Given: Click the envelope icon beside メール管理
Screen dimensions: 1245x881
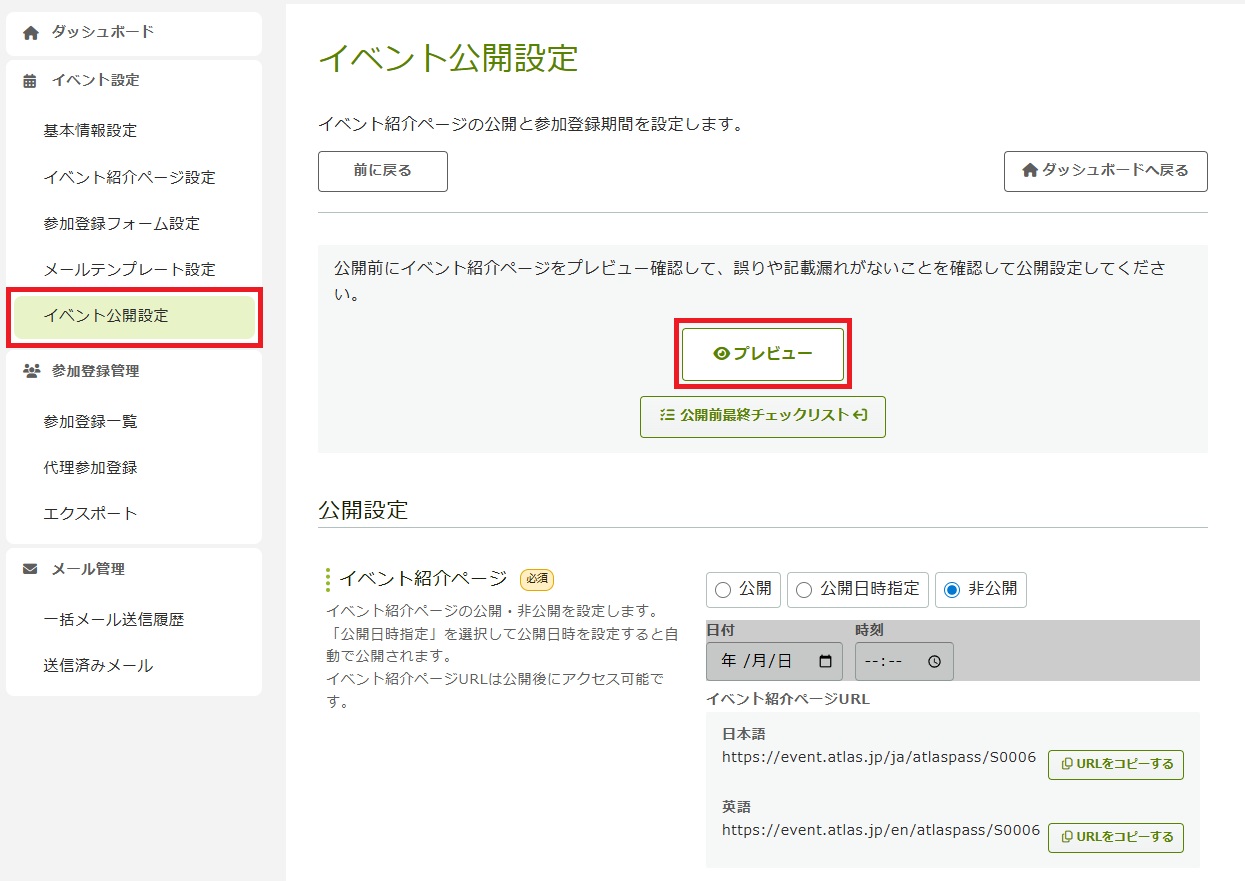Looking at the screenshot, I should [30, 569].
